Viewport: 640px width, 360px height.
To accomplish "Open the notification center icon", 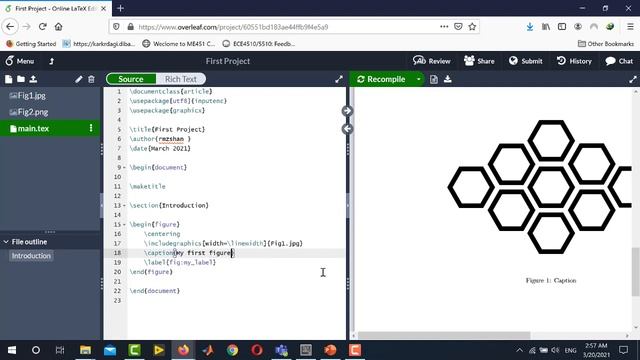I will click(x=623, y=350).
